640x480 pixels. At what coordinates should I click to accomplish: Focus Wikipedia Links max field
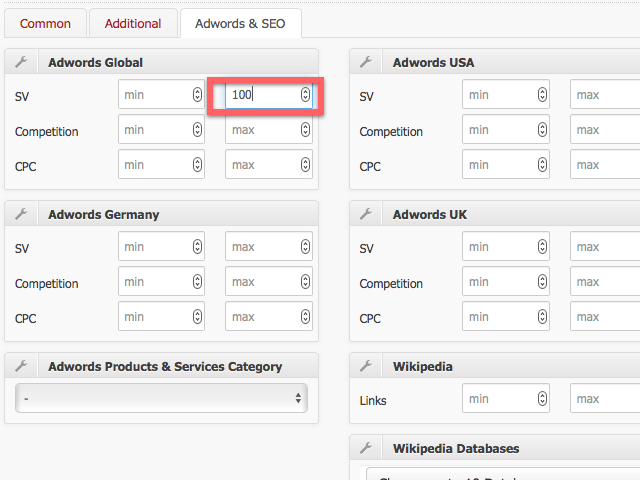(x=605, y=398)
